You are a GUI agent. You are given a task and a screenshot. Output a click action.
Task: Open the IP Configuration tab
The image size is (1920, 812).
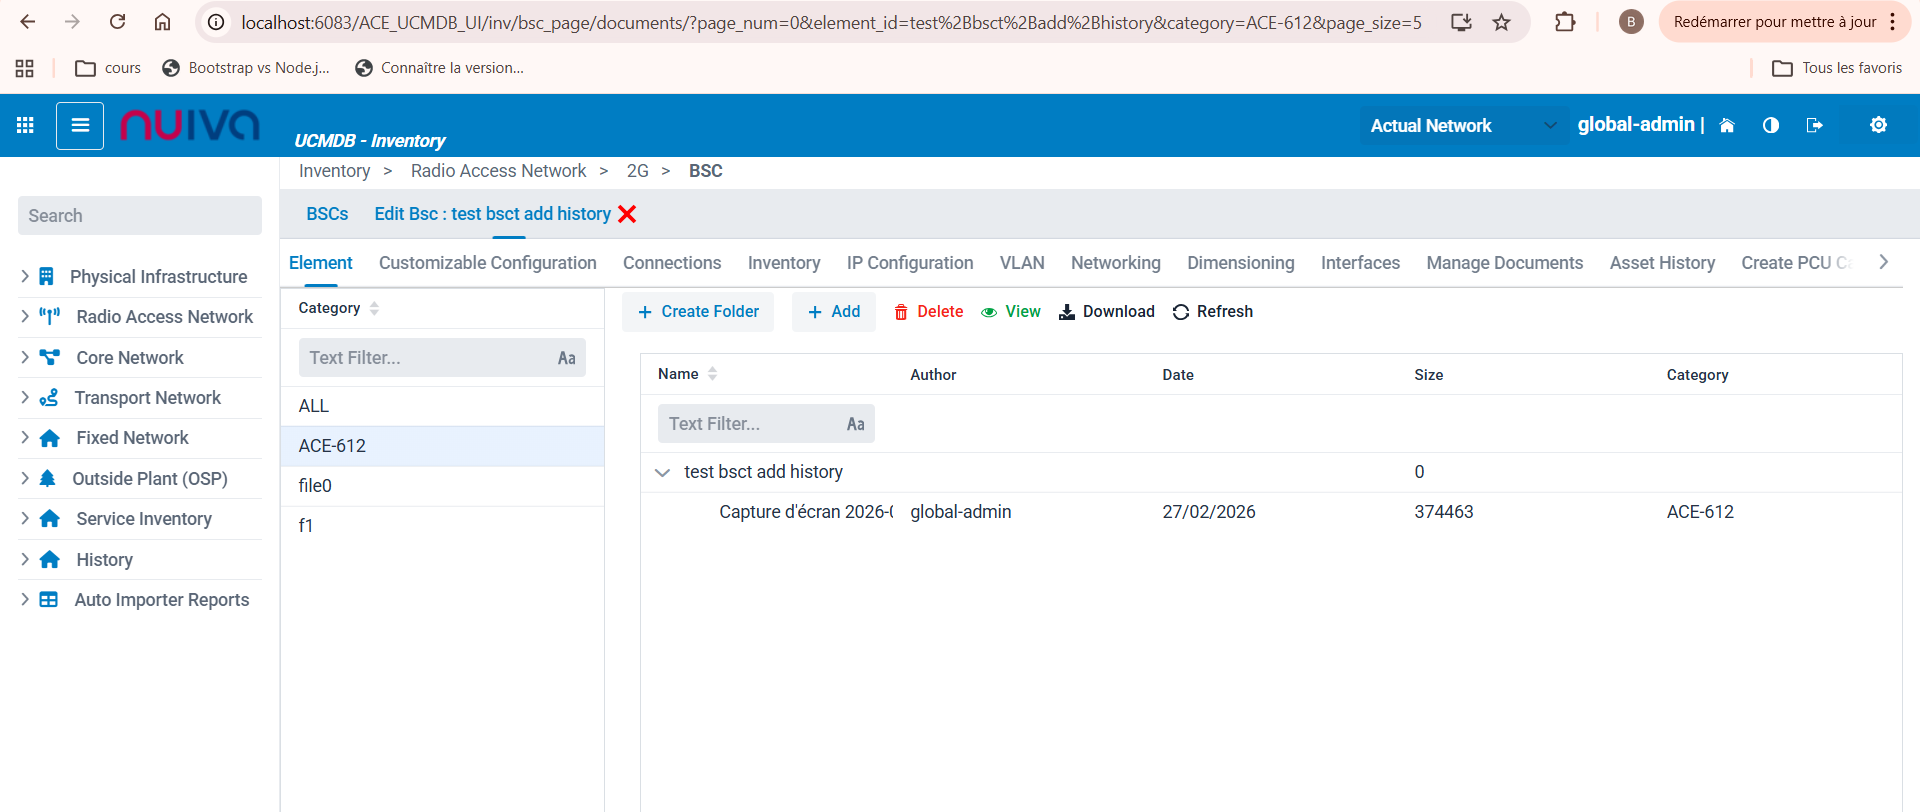point(909,263)
